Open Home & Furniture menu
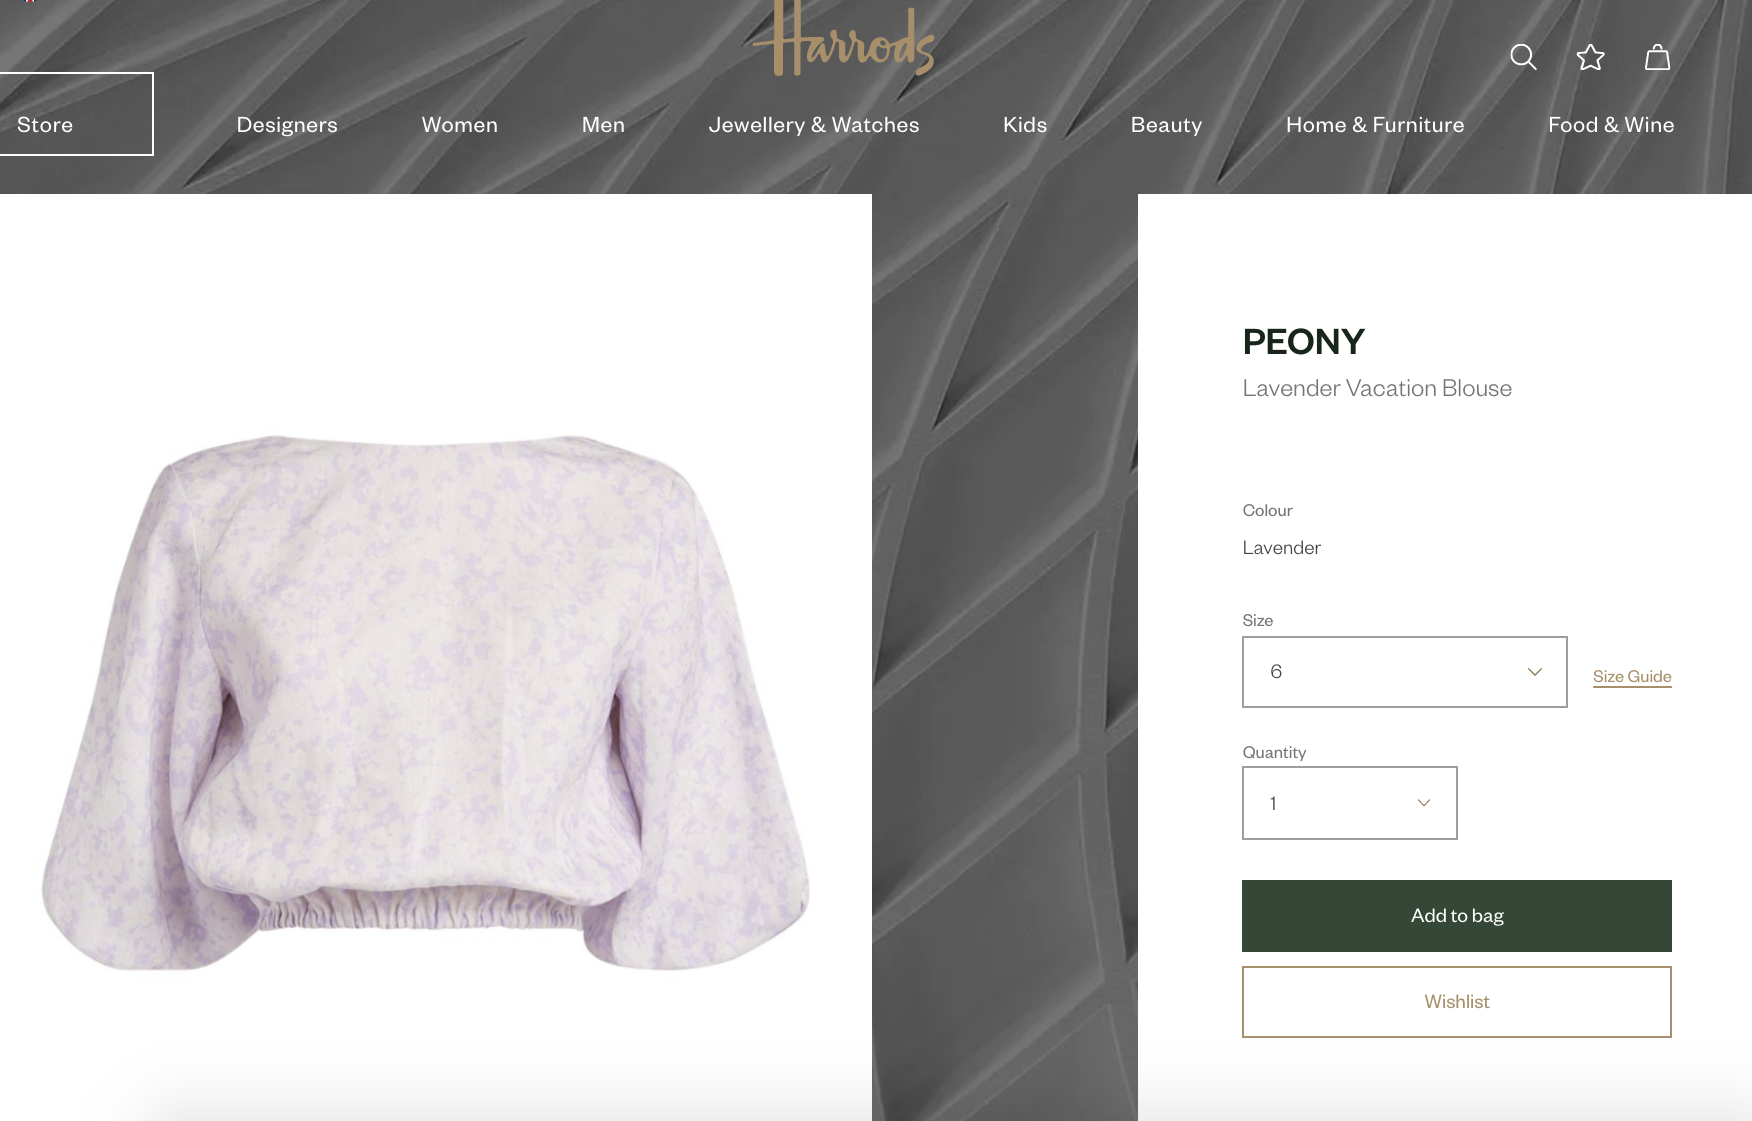The height and width of the screenshot is (1121, 1752). coord(1375,125)
